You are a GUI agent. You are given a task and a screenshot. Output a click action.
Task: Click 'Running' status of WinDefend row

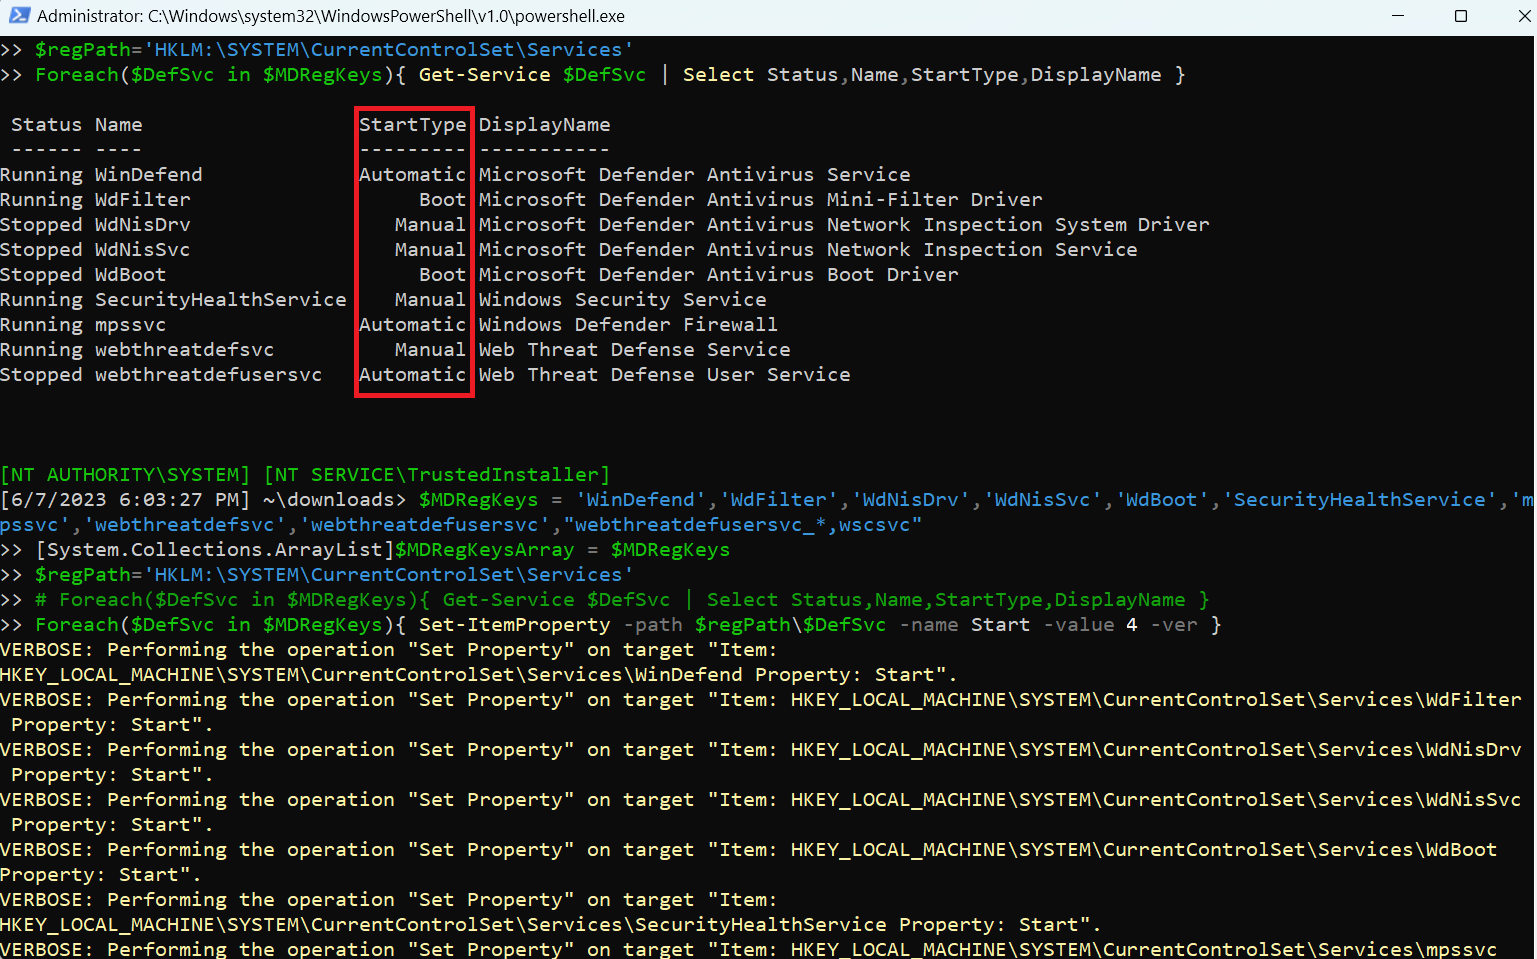click(42, 175)
